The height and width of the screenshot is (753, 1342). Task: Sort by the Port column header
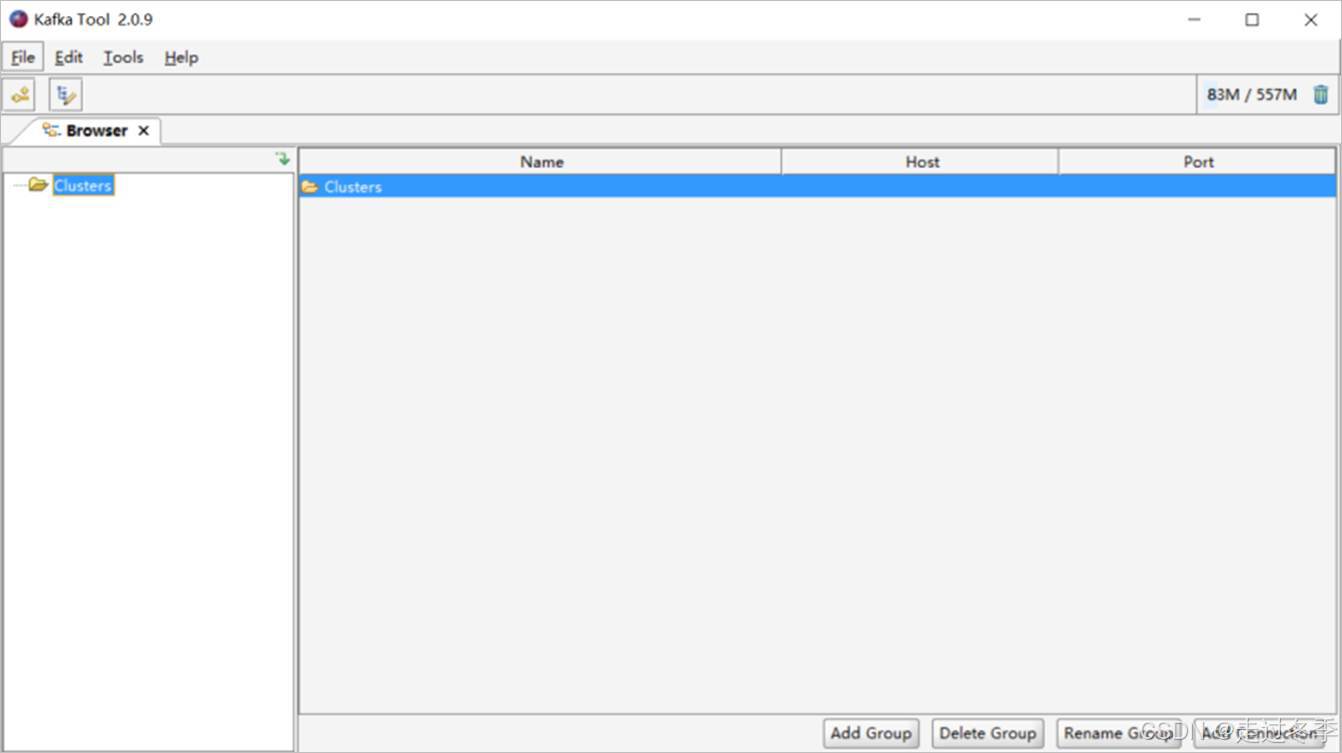click(x=1197, y=161)
